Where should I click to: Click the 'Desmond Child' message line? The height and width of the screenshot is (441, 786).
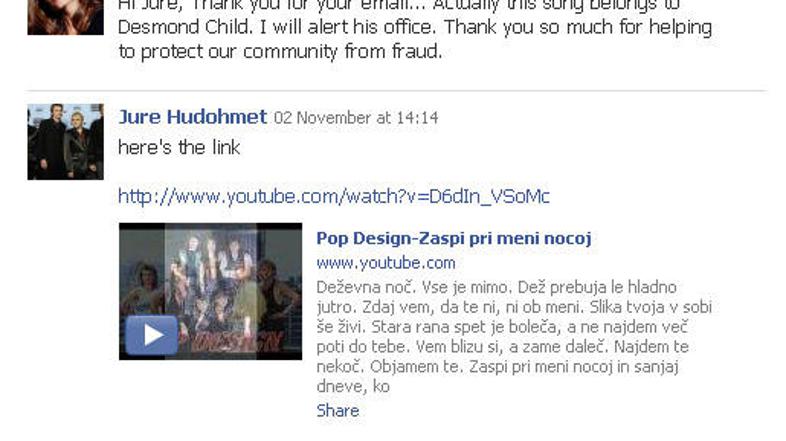tap(415, 27)
